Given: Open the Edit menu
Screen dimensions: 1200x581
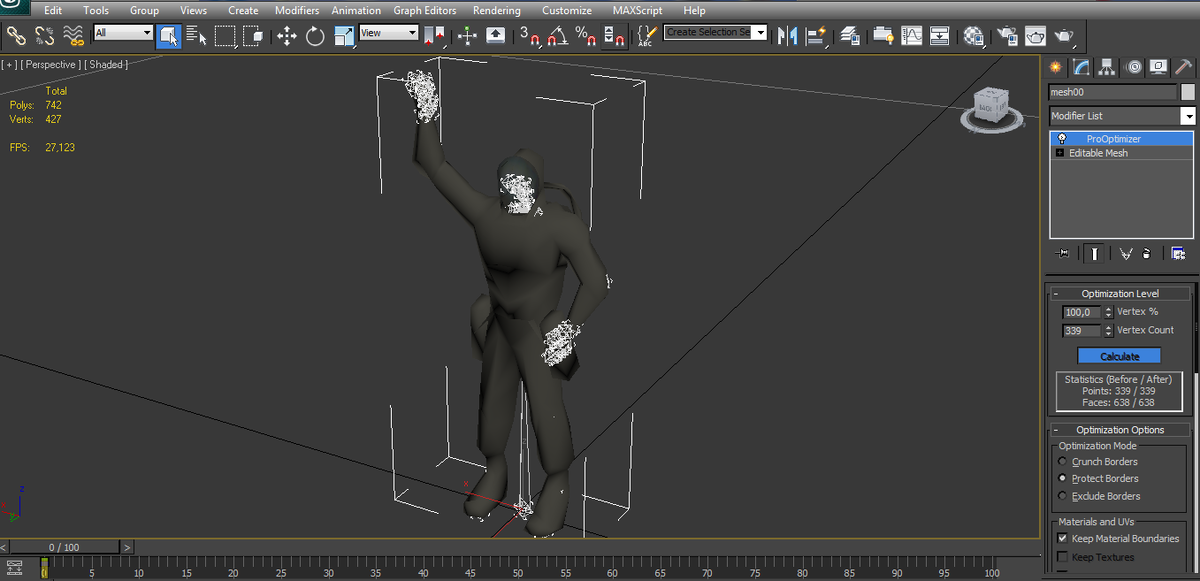Looking at the screenshot, I should point(53,10).
